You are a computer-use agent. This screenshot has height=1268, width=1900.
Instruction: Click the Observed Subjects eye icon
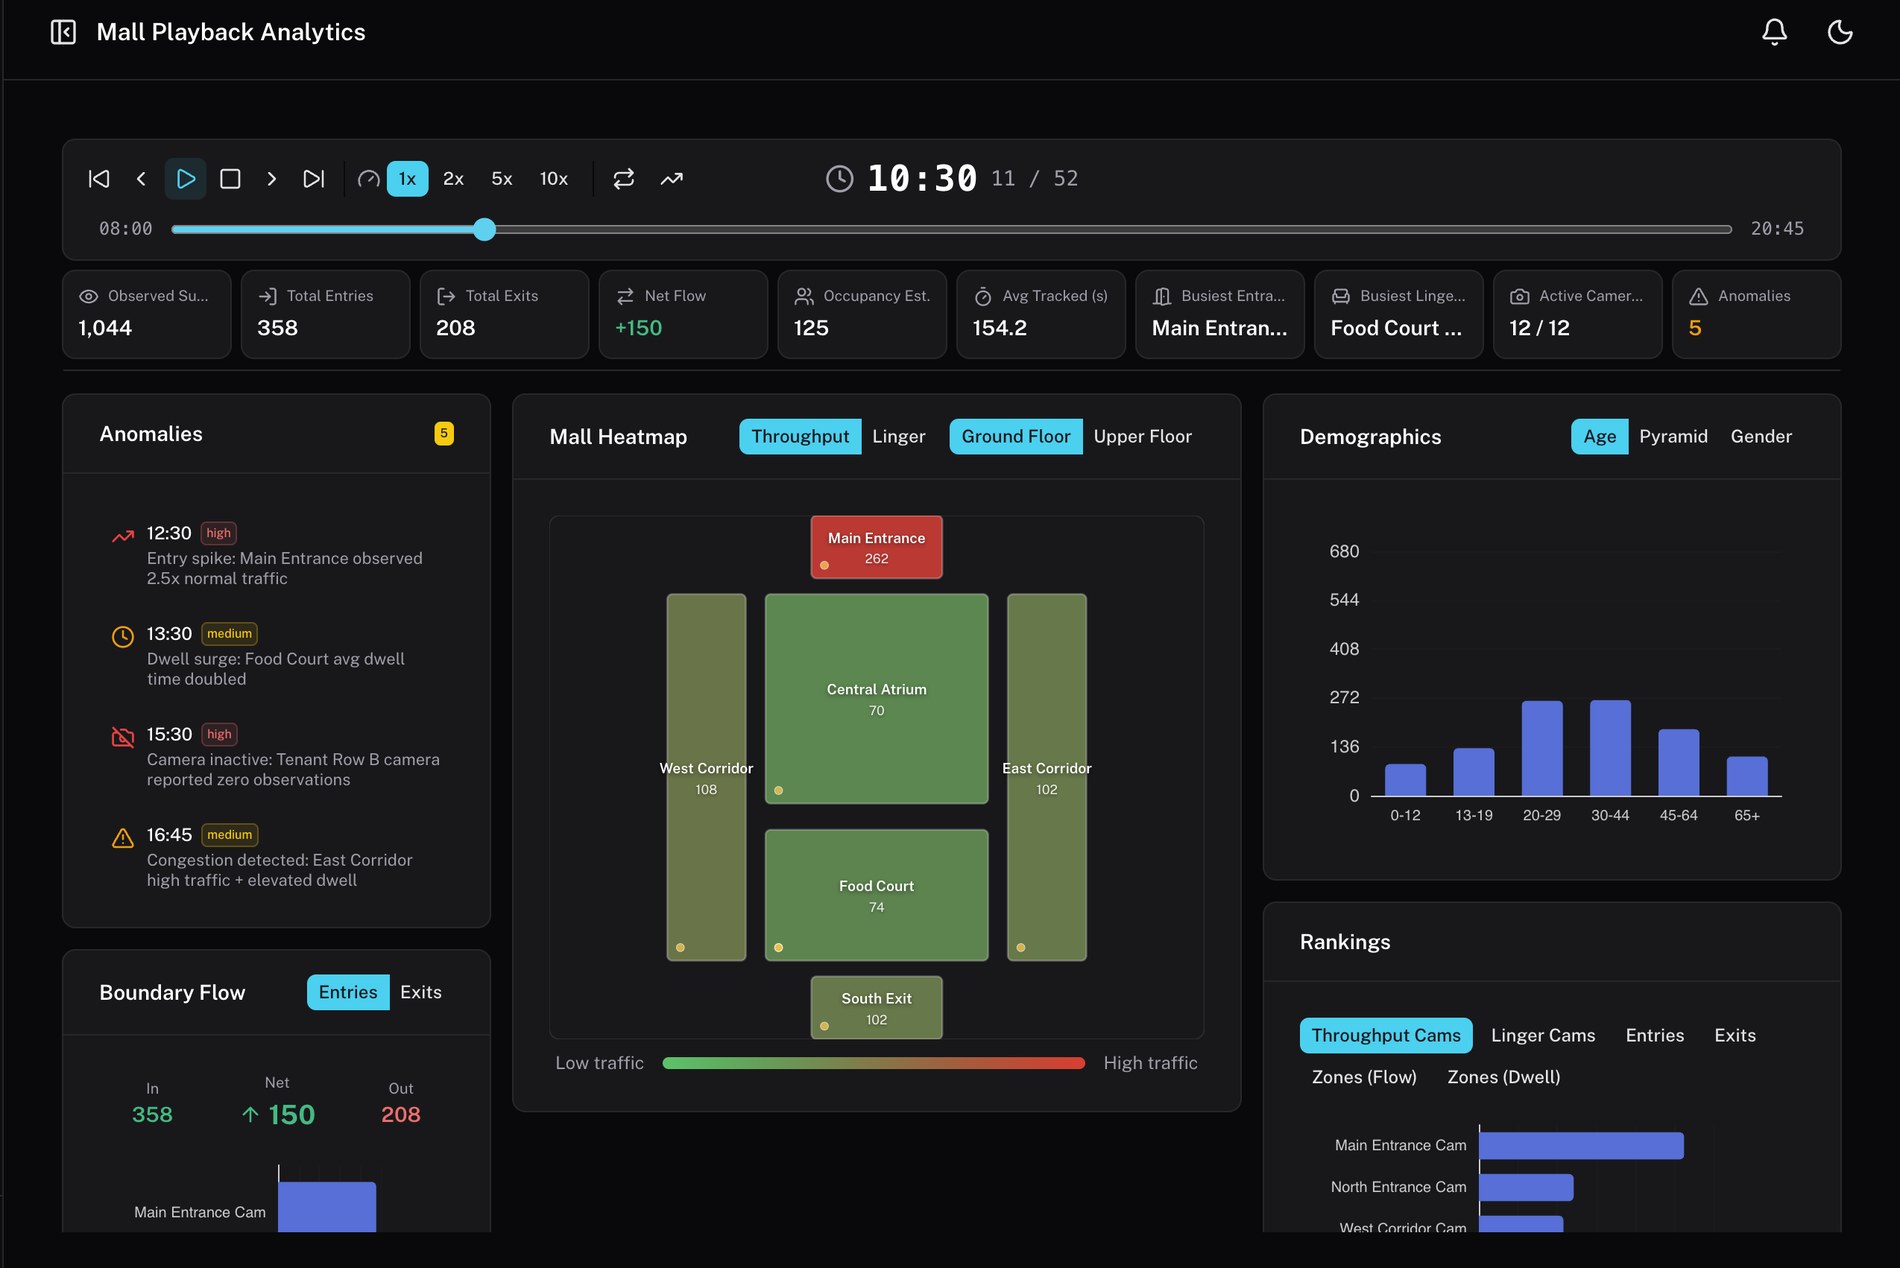(x=88, y=296)
